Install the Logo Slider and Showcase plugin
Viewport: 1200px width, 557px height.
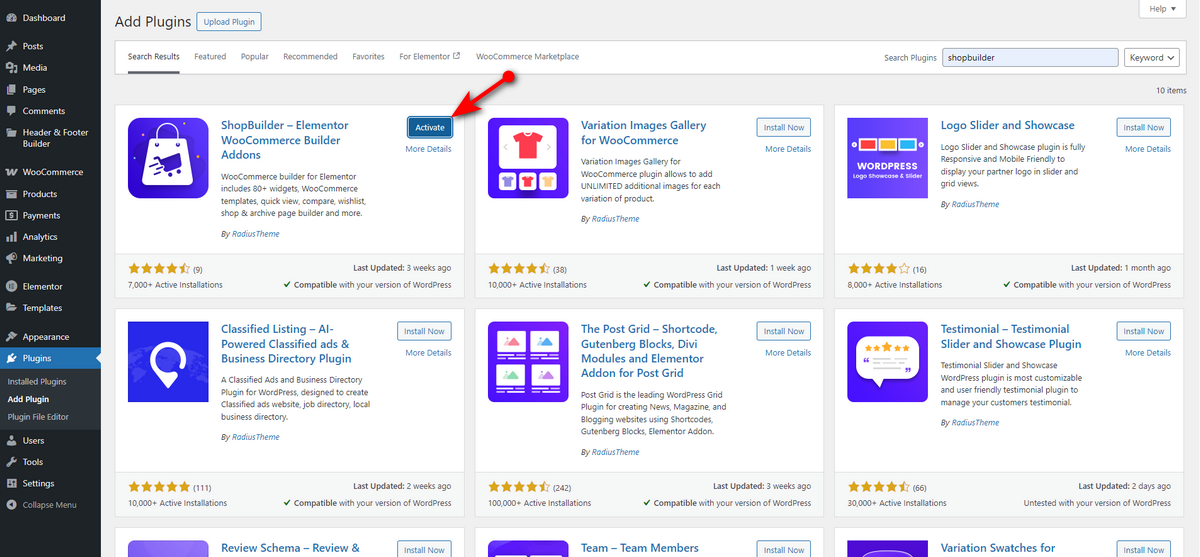pos(1144,128)
